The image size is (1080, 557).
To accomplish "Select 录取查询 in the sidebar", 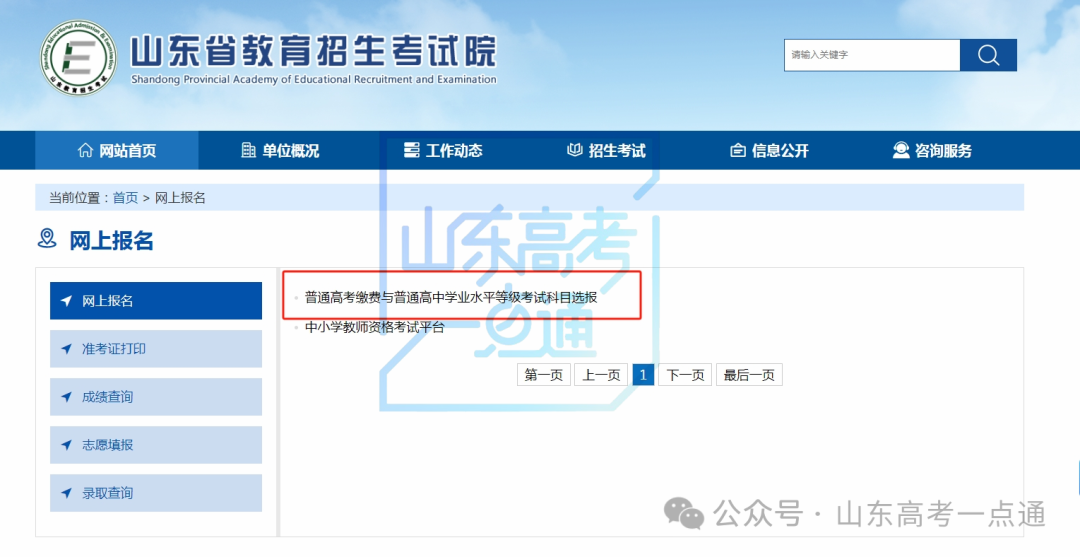I will pos(156,493).
